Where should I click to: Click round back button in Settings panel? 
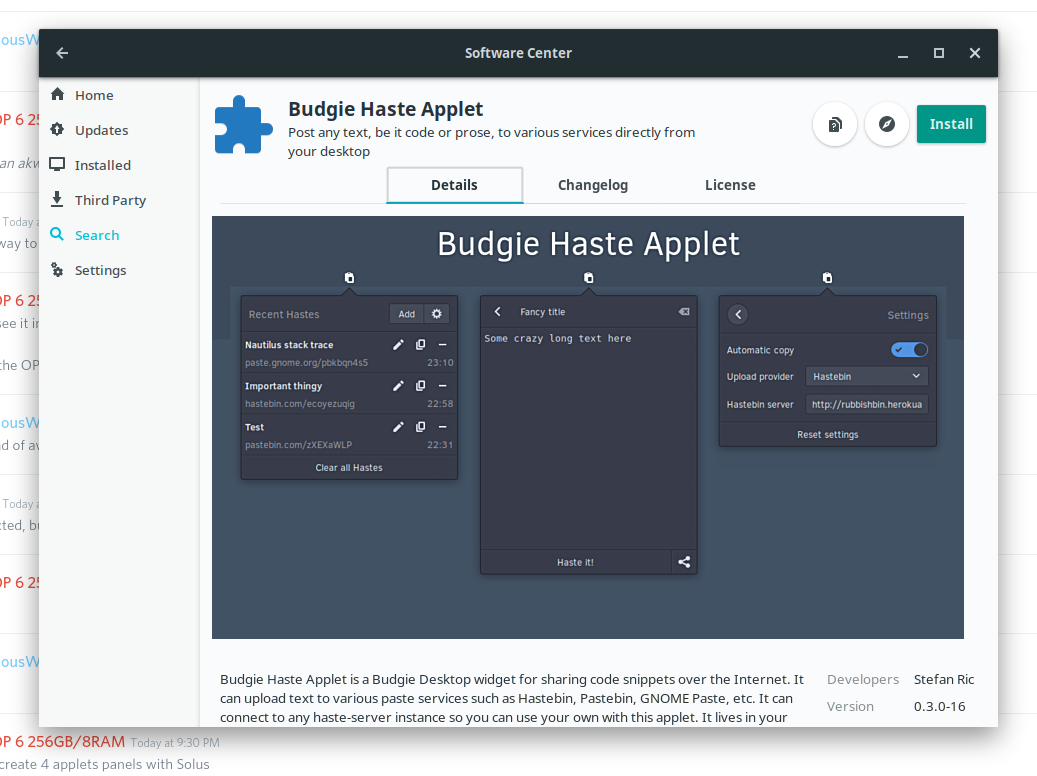pos(738,314)
